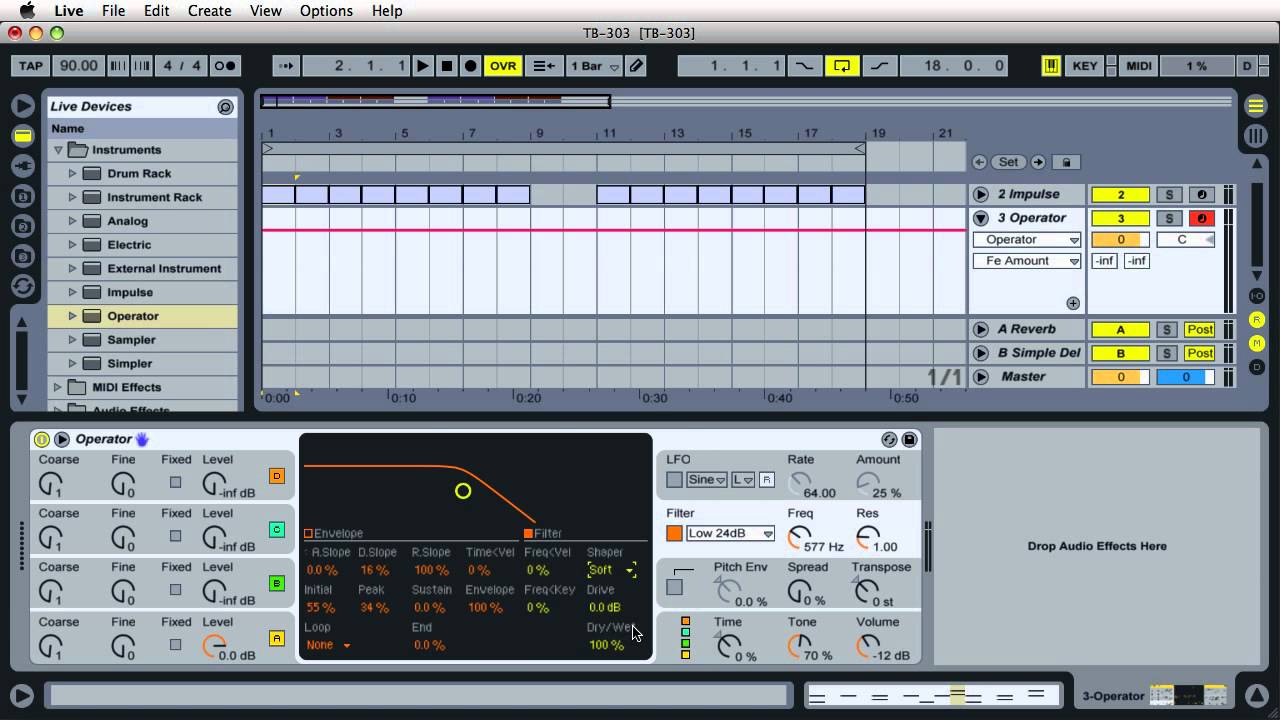Open the Apple system menu
1280x720 pixels.
click(27, 11)
